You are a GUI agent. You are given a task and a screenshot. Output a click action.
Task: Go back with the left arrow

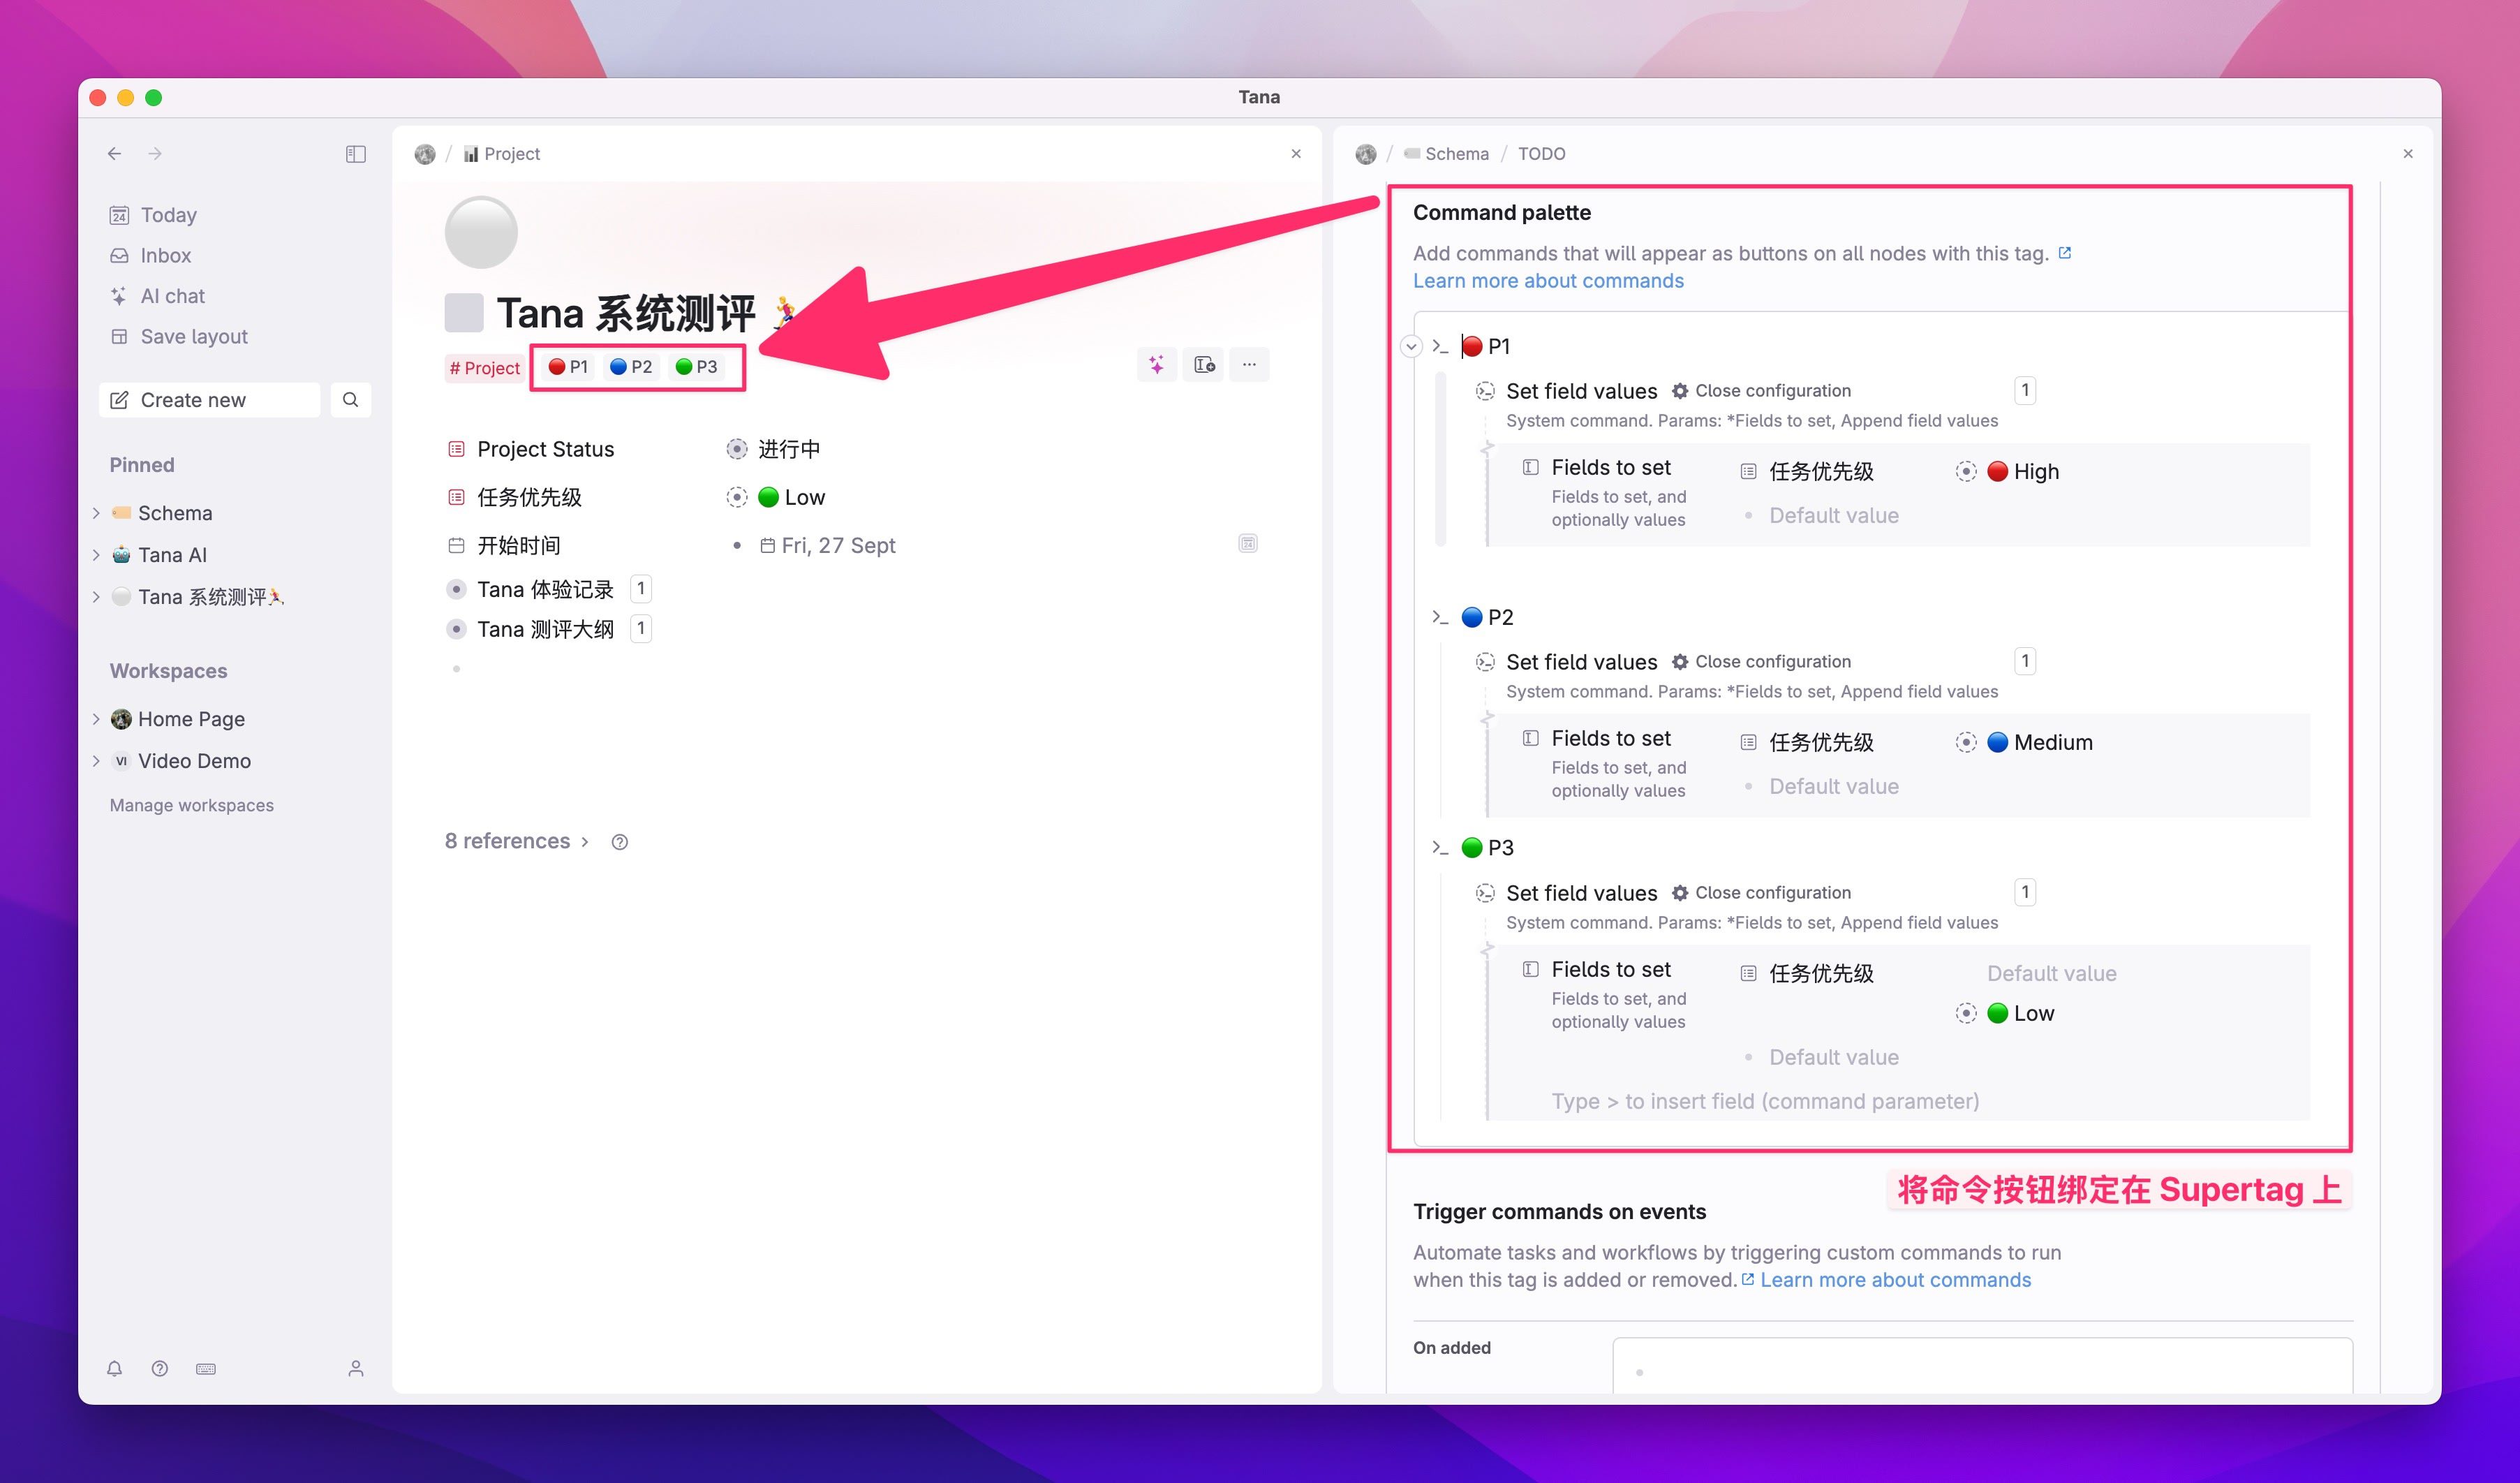pyautogui.click(x=114, y=153)
